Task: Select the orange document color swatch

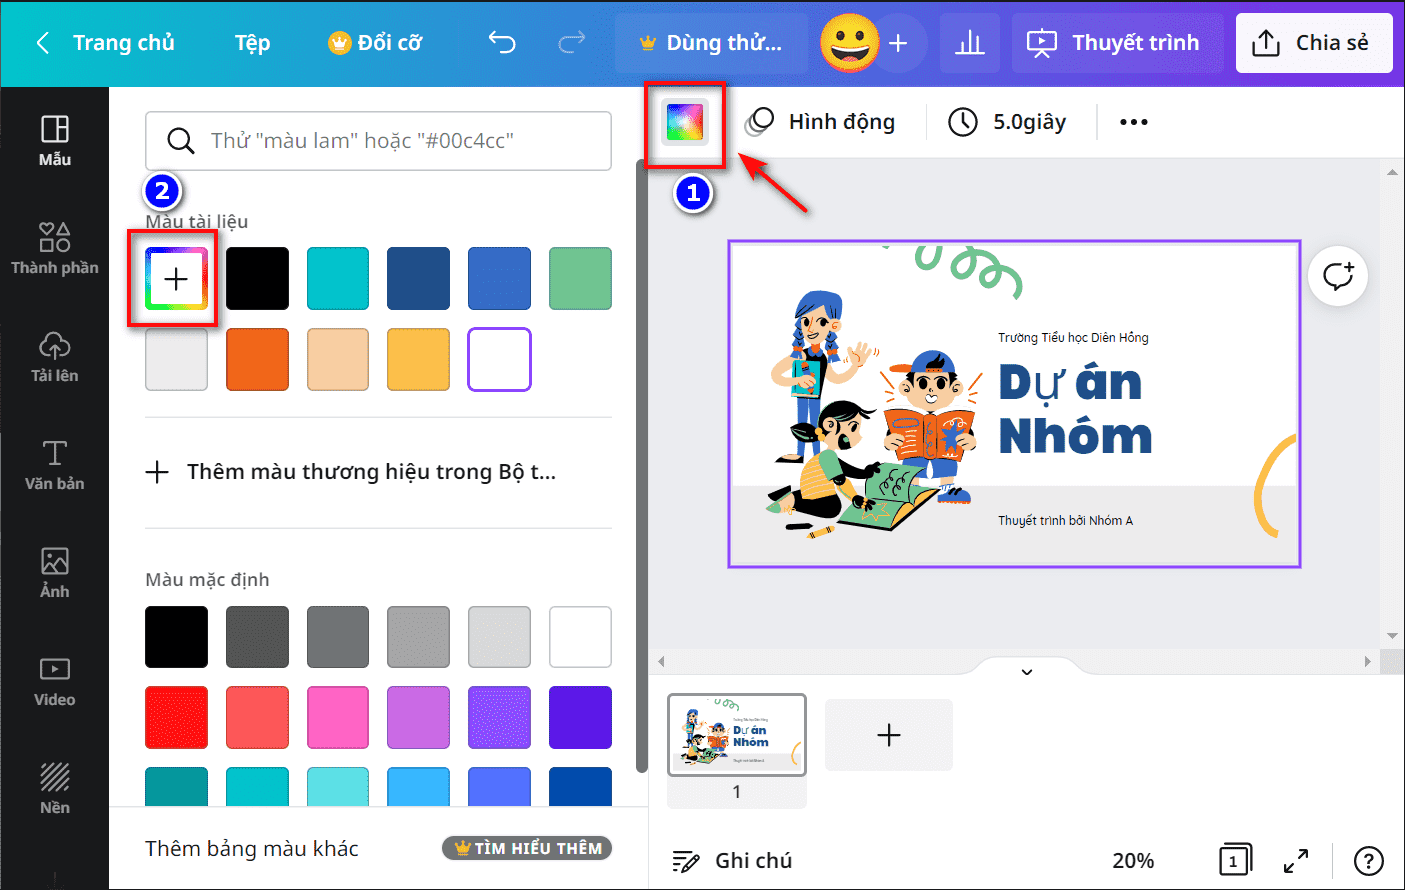Action: pos(257,359)
